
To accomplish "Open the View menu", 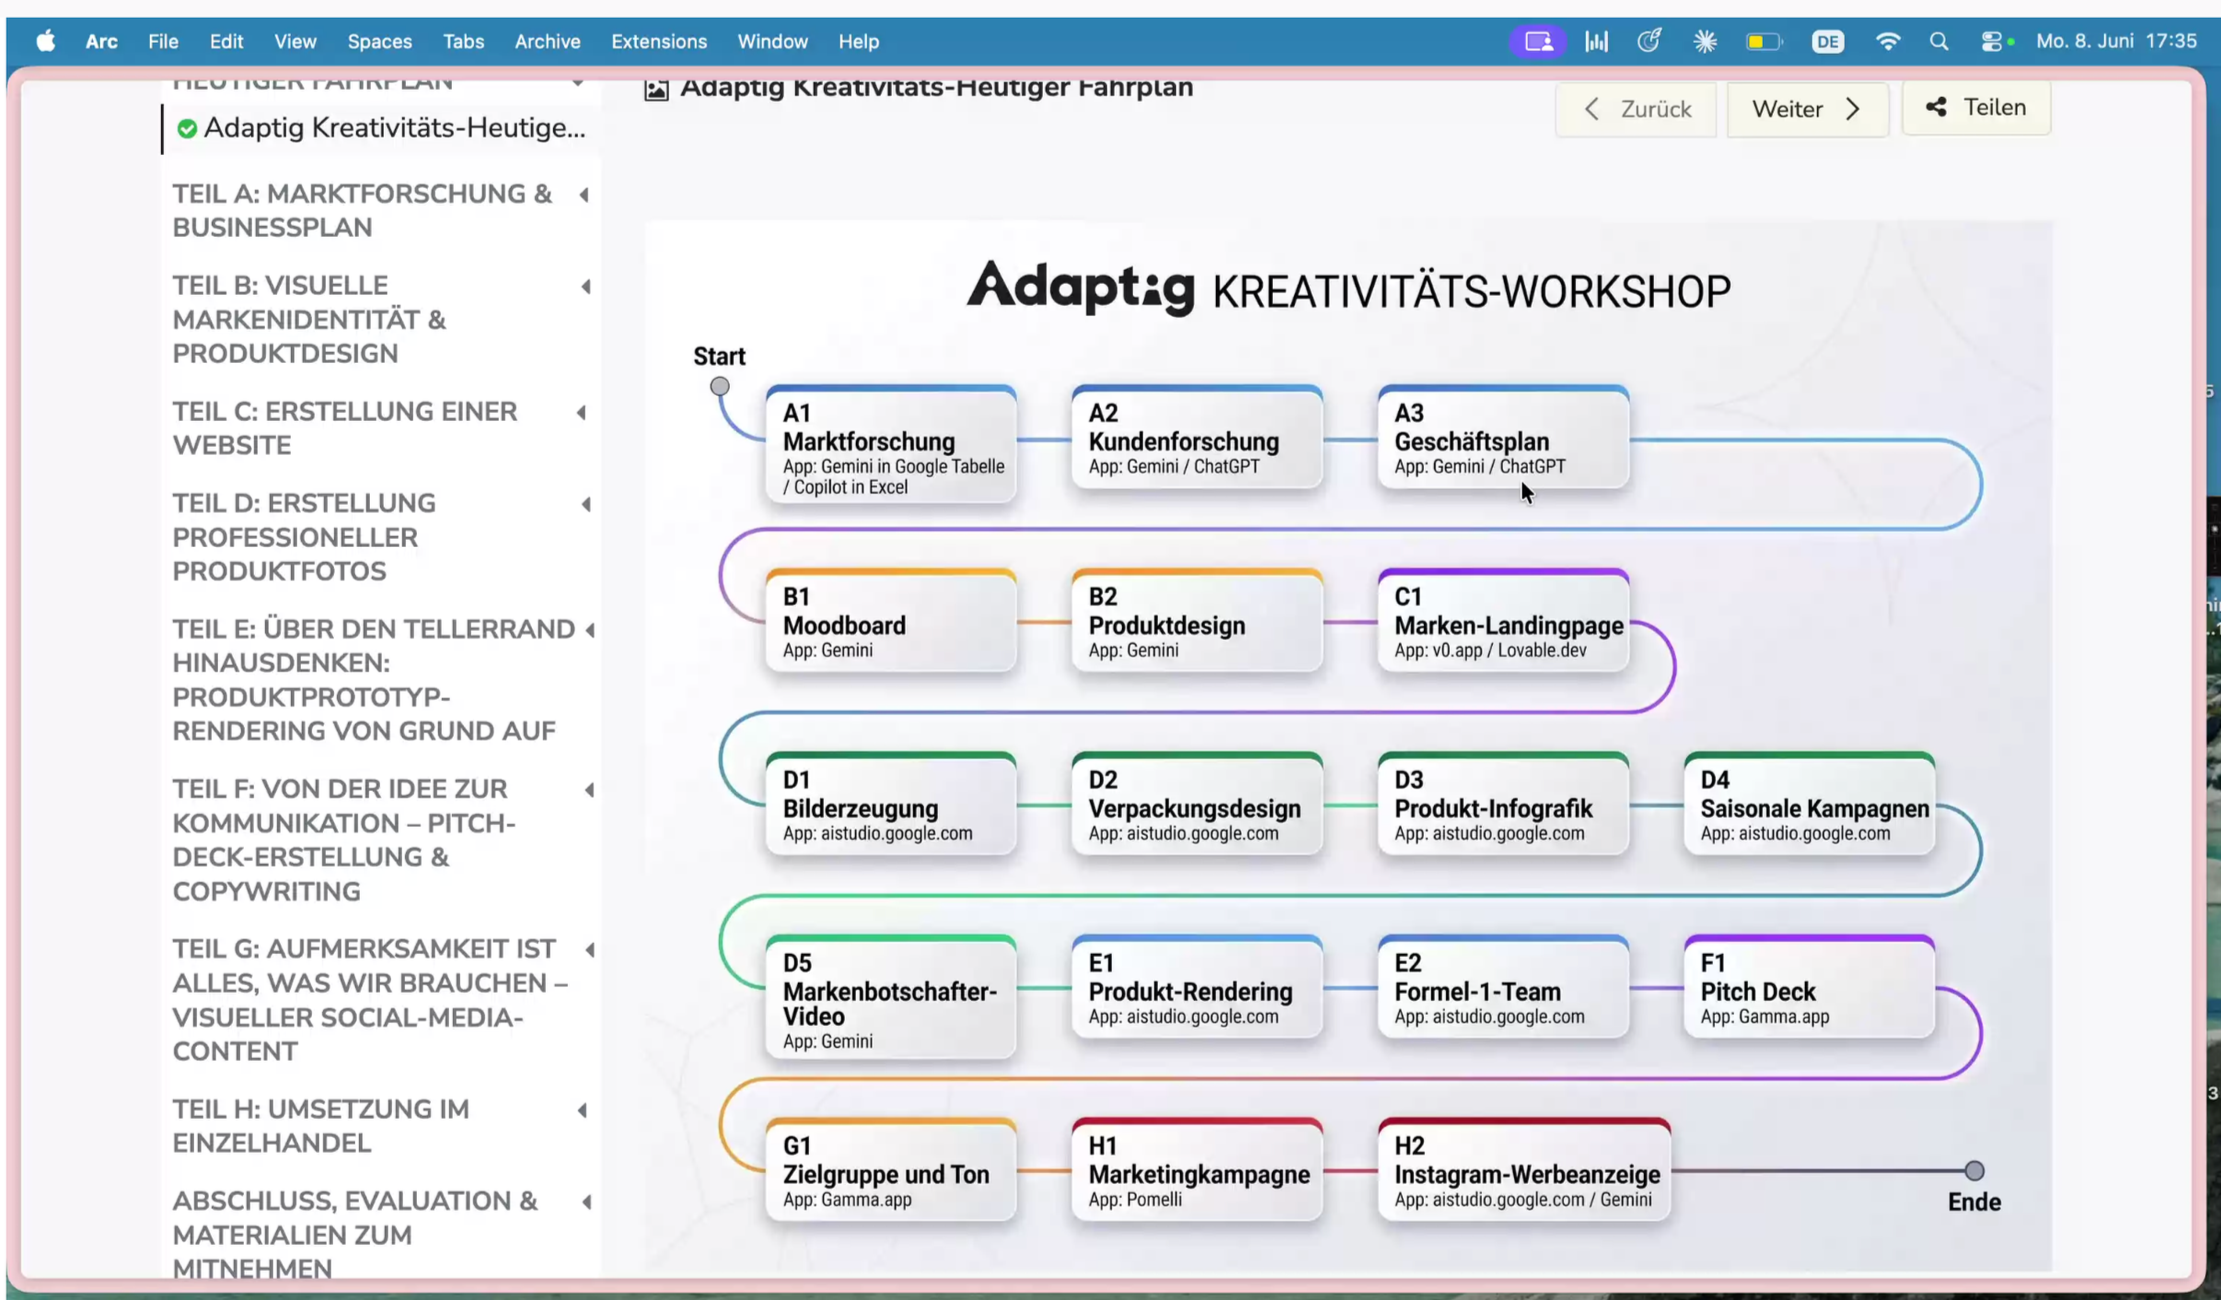I will (295, 41).
